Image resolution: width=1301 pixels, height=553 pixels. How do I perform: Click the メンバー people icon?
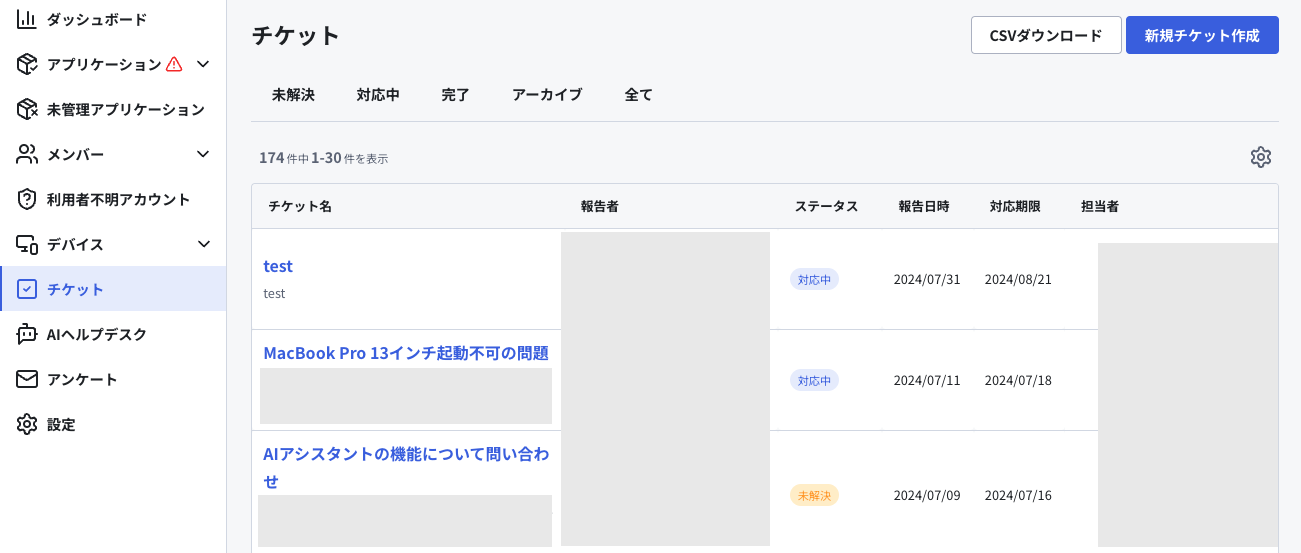coord(27,154)
